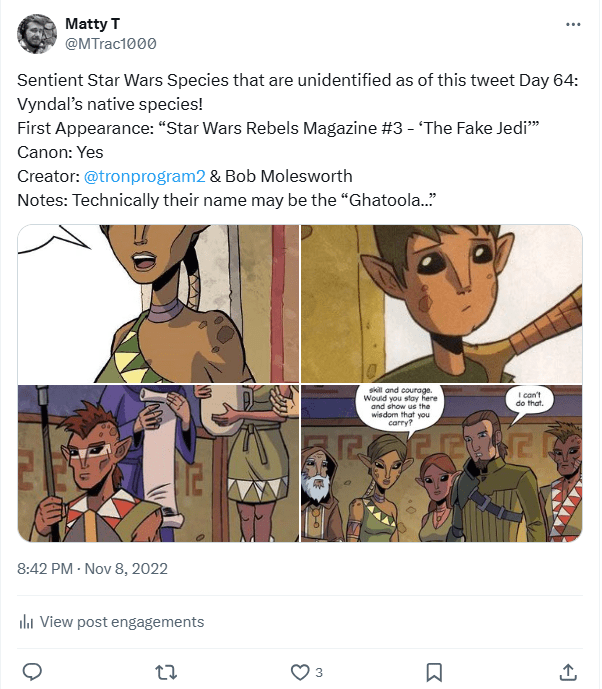Click the Reply speech bubble icon
602x689 pixels.
[32, 671]
